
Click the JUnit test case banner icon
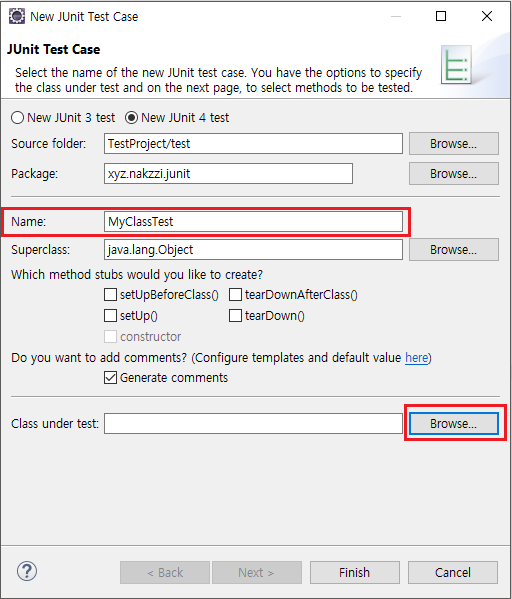coord(456,65)
